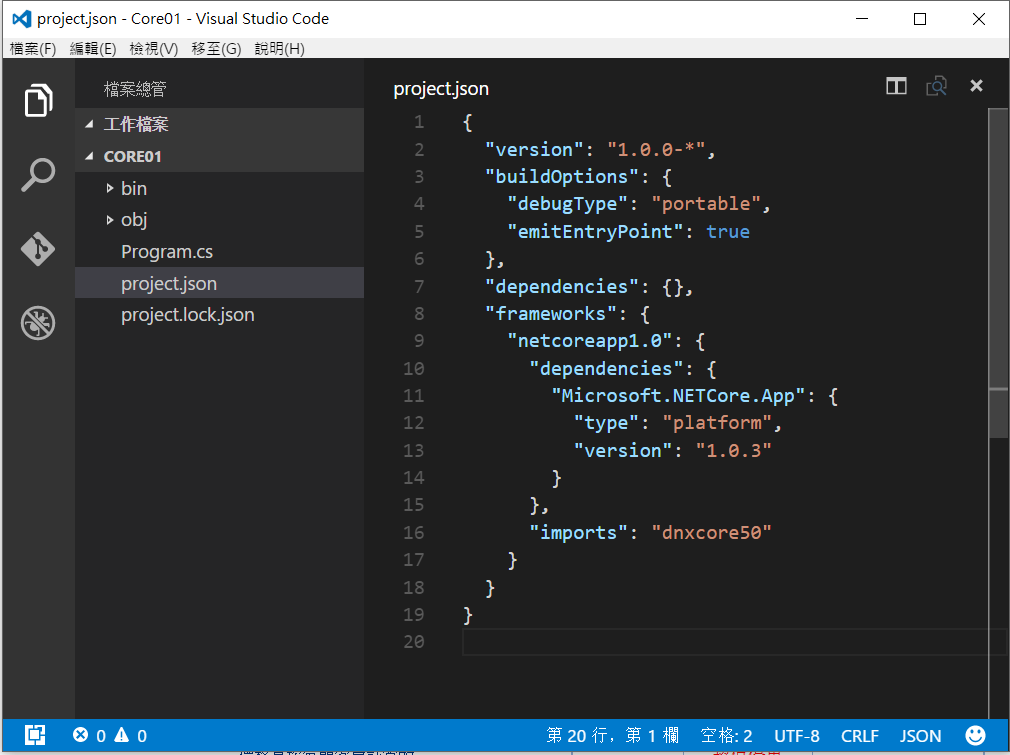Change language mode via JSON
The image size is (1010, 755).
(x=920, y=735)
